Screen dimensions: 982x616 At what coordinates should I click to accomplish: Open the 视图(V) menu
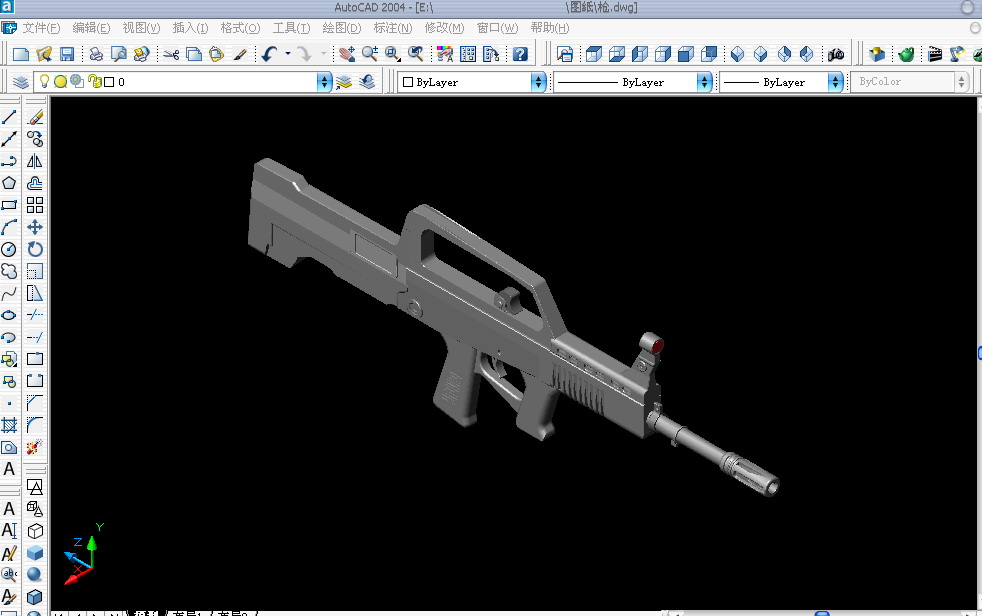(x=141, y=28)
